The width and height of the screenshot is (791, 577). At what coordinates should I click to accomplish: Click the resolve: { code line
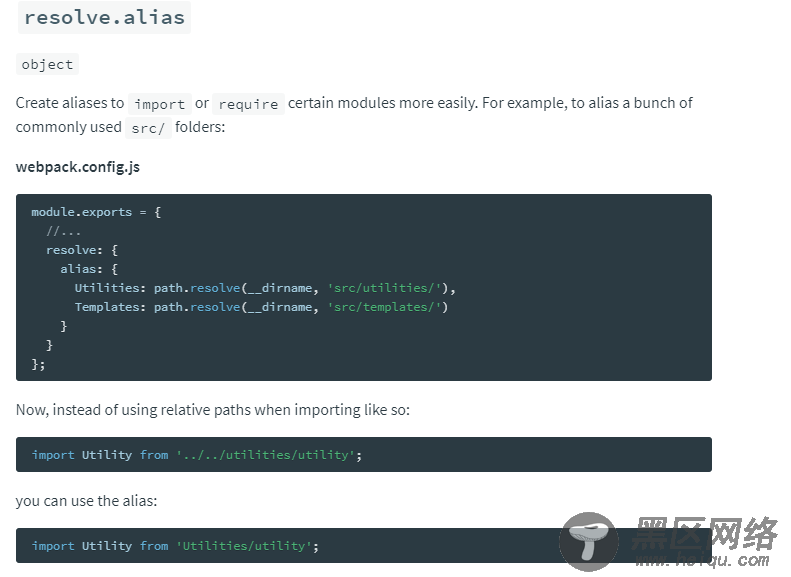(x=82, y=250)
